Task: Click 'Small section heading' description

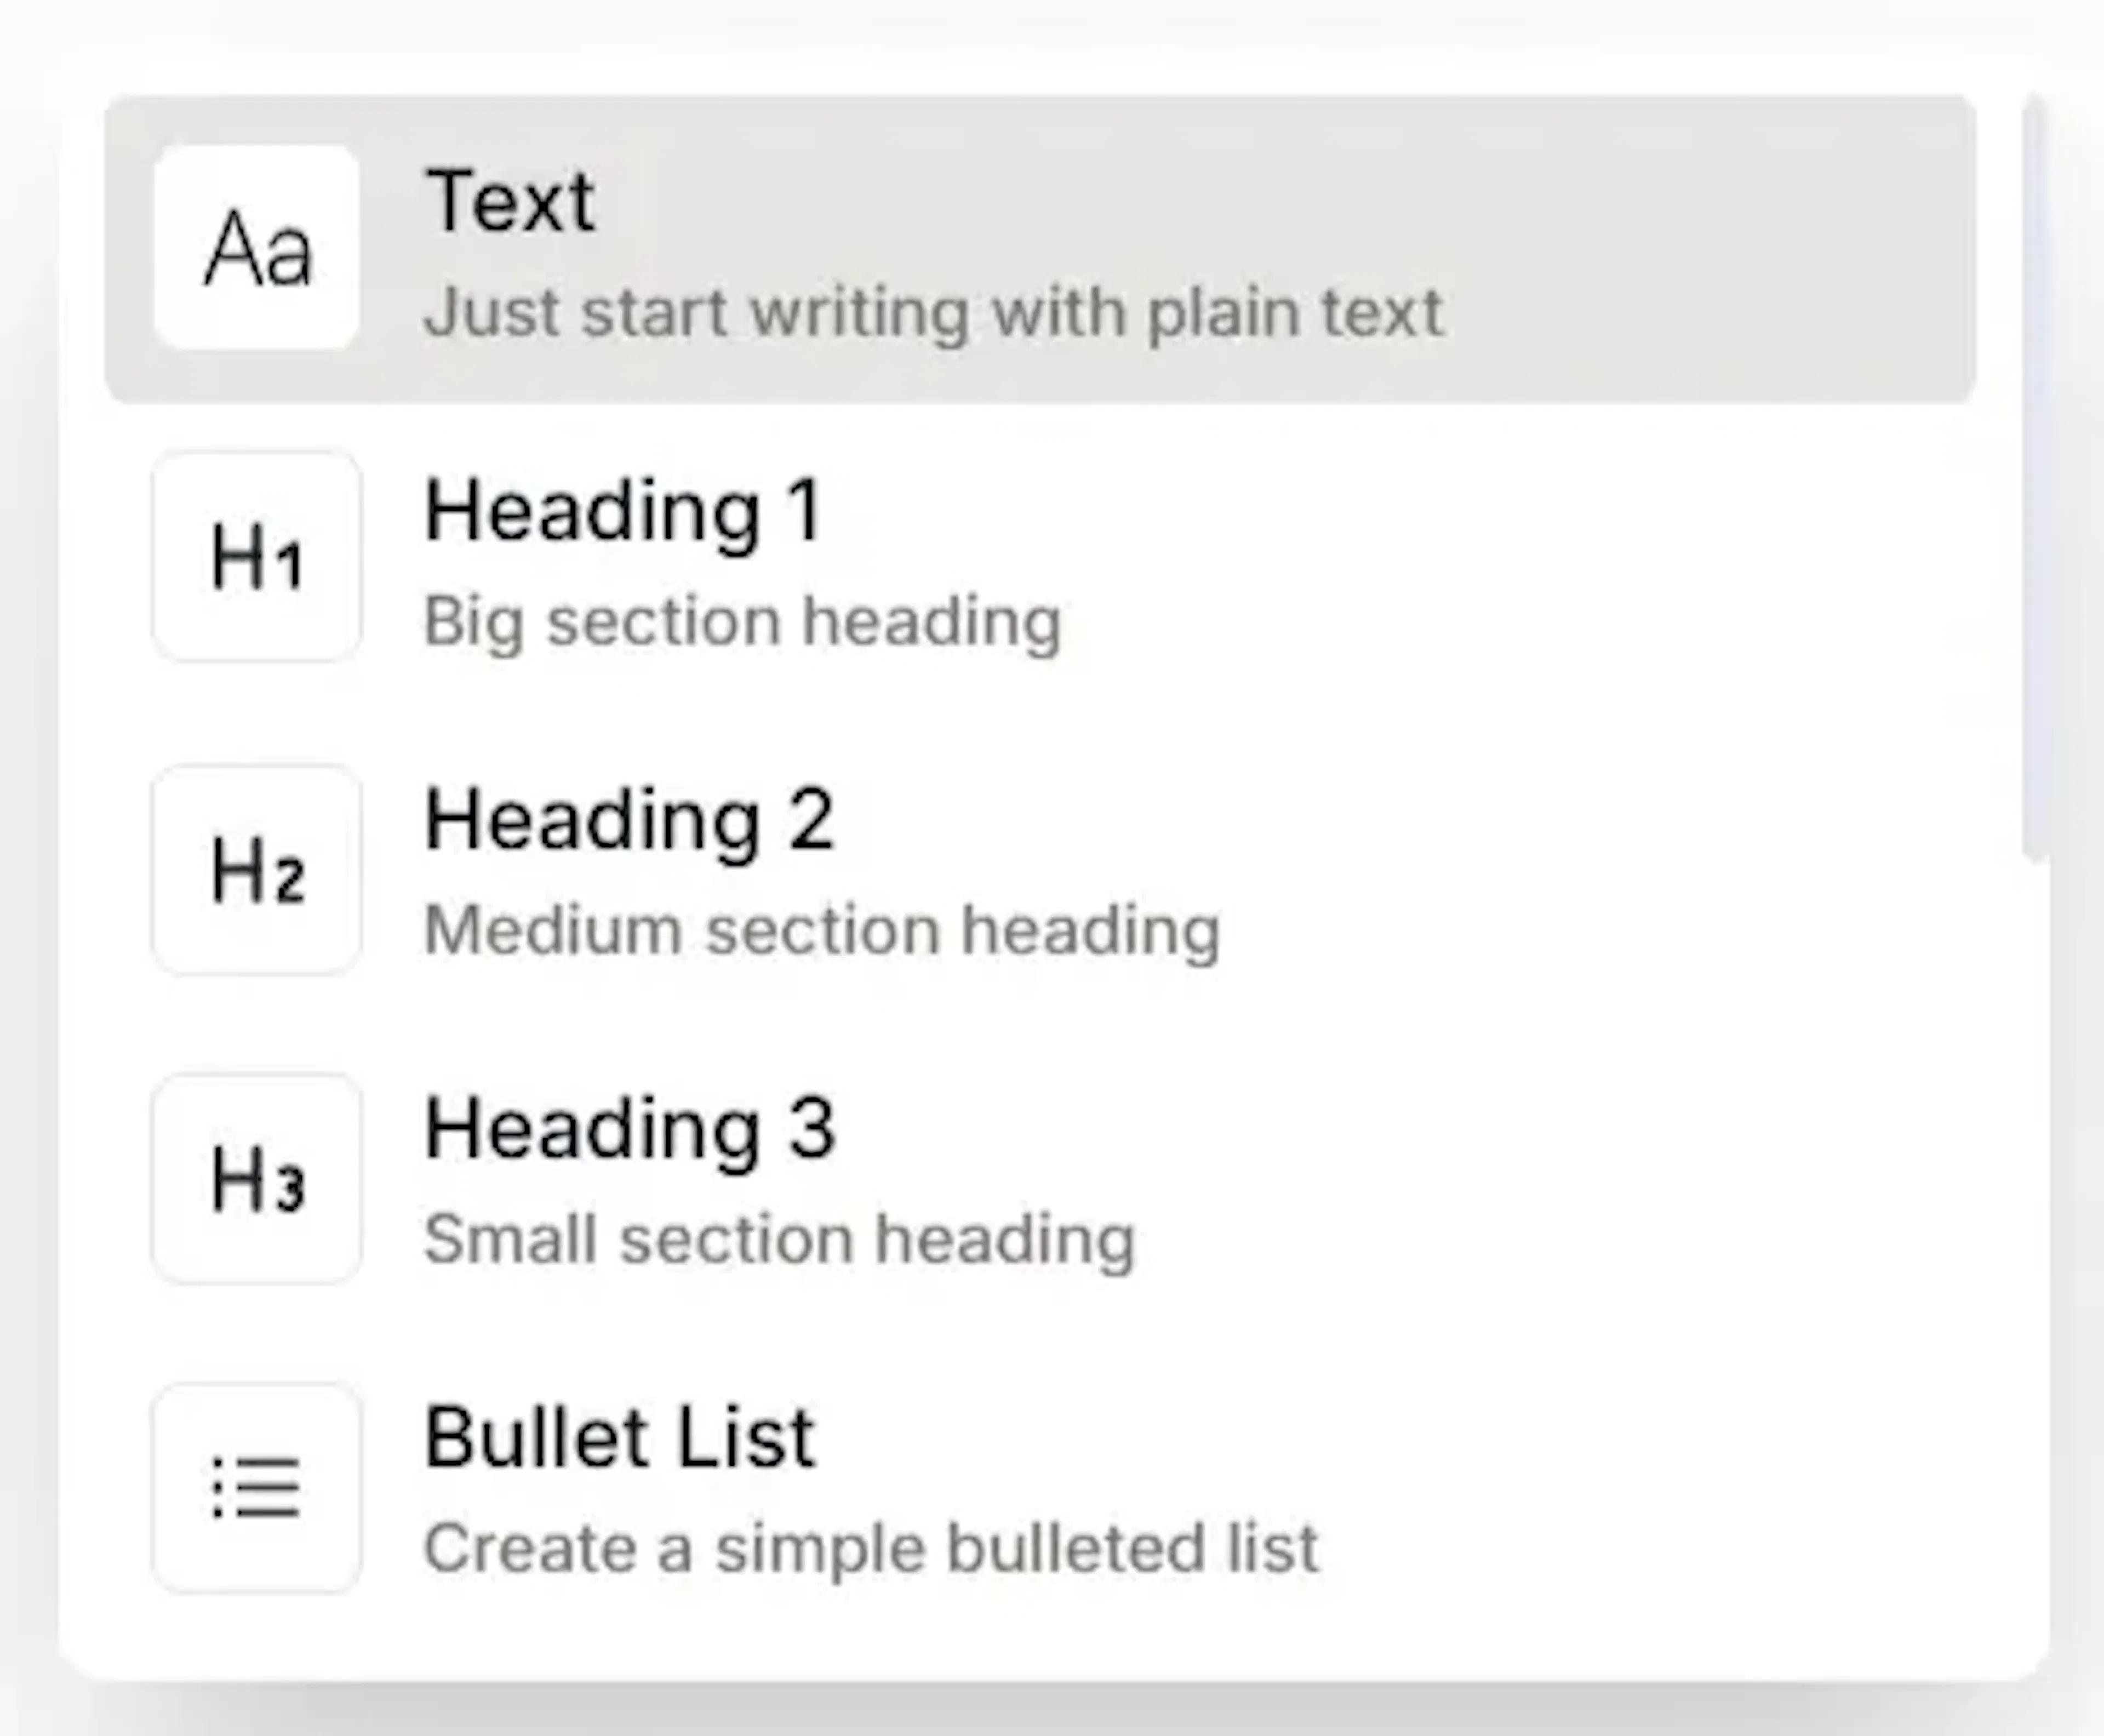Action: coord(779,1240)
